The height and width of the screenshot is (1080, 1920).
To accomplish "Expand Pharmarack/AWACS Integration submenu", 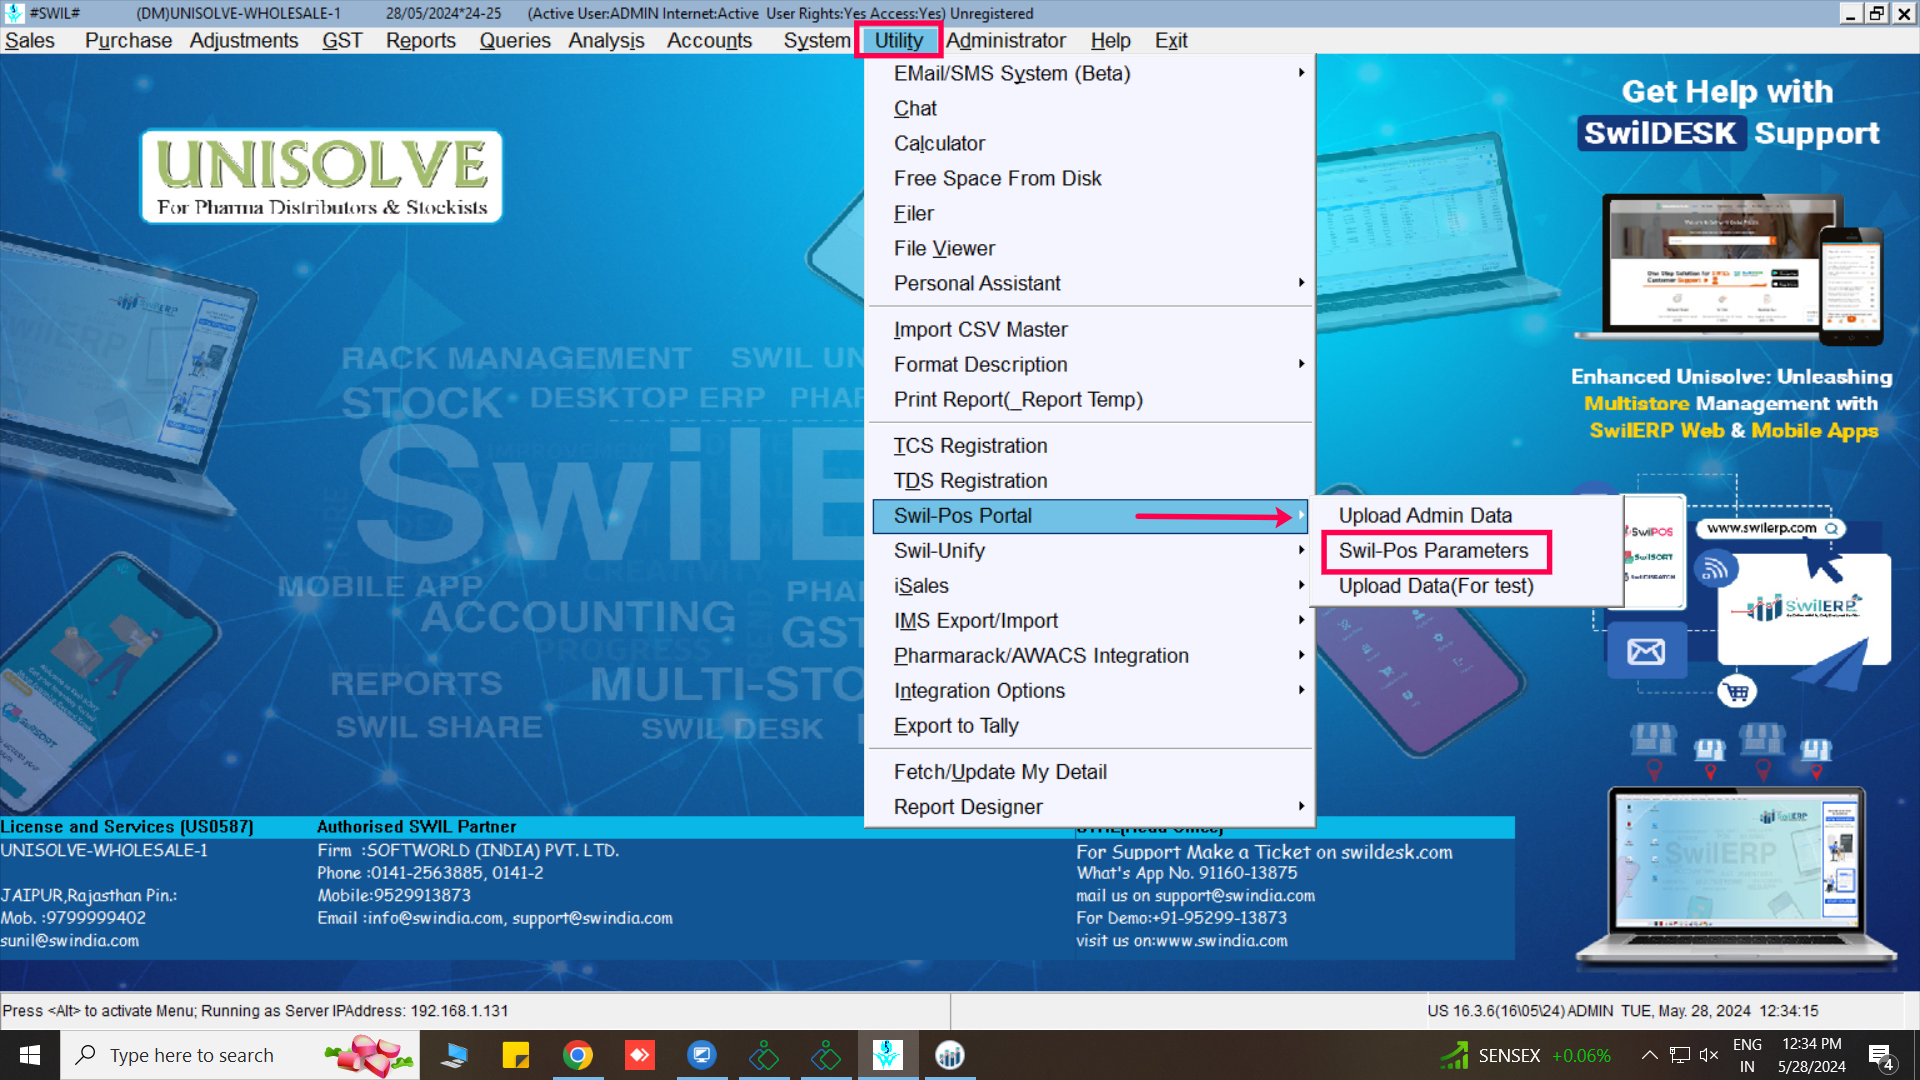I will point(1090,655).
